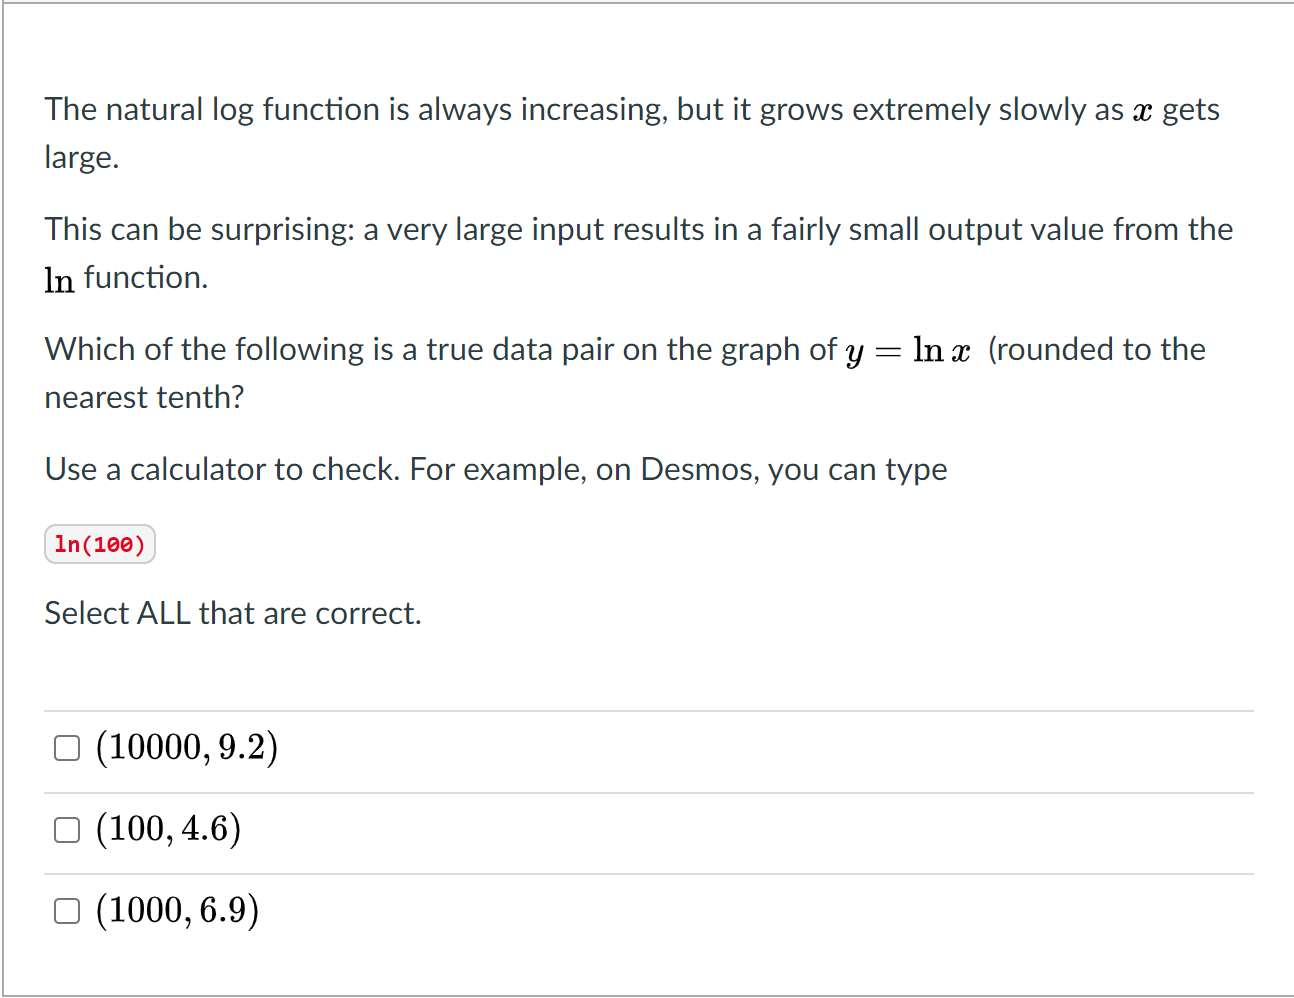Viewport: 1294px width, 998px height.
Task: Click the y = ln x equation
Action: (x=908, y=351)
